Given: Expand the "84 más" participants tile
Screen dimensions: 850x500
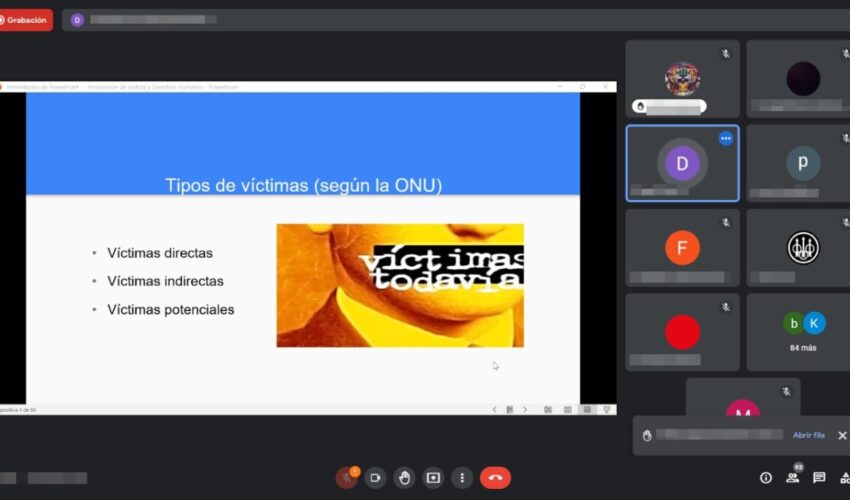Looking at the screenshot, I should coord(802,332).
